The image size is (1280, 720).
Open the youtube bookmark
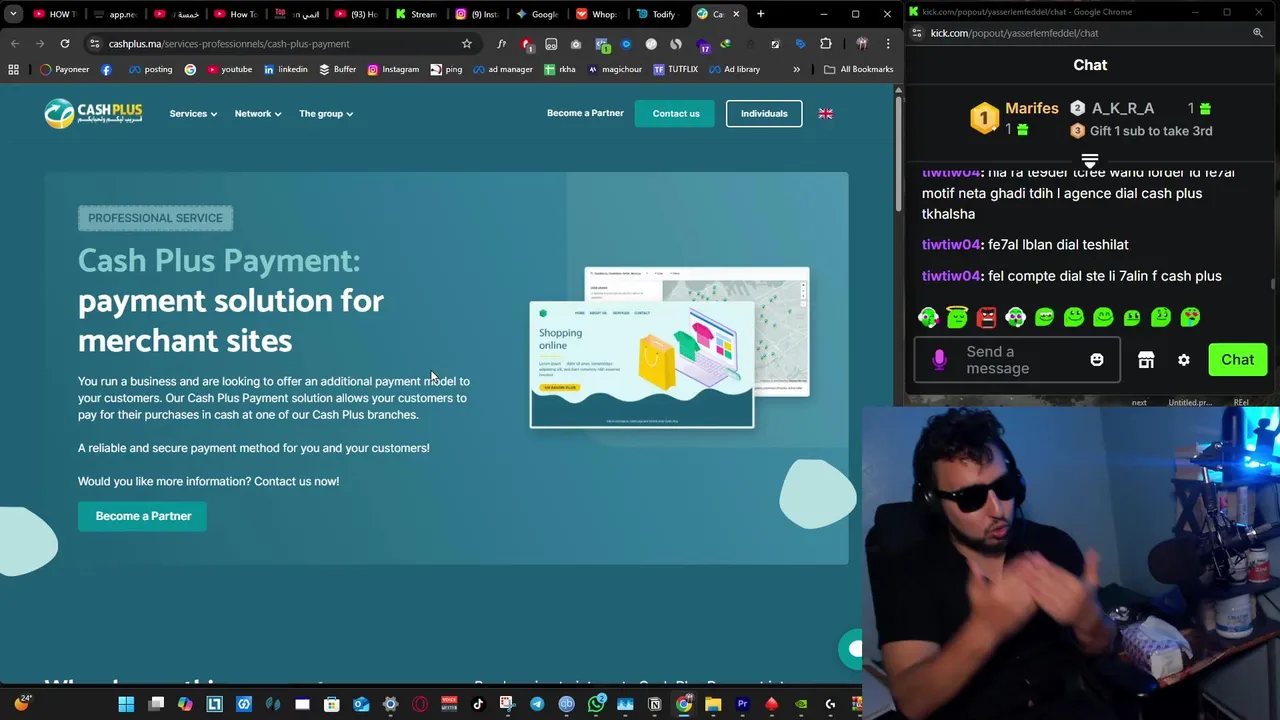coord(229,70)
